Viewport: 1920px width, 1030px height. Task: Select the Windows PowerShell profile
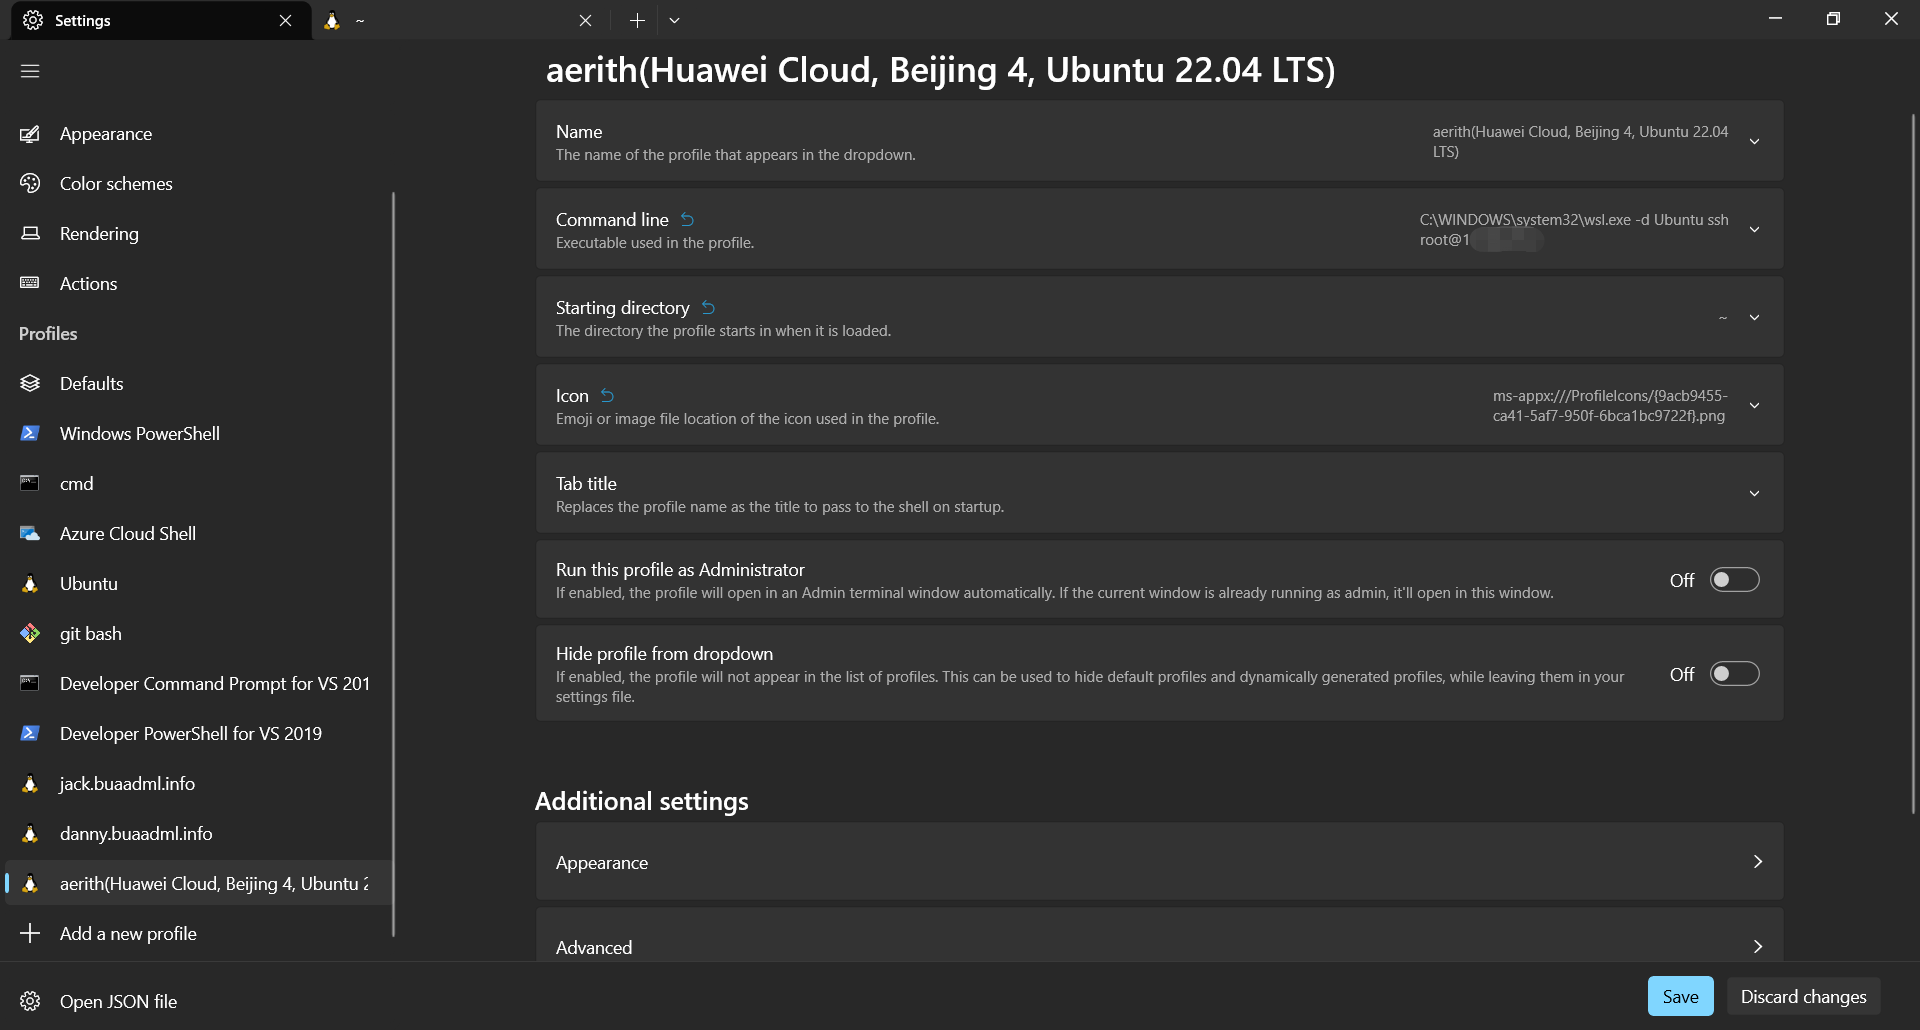tap(198, 434)
